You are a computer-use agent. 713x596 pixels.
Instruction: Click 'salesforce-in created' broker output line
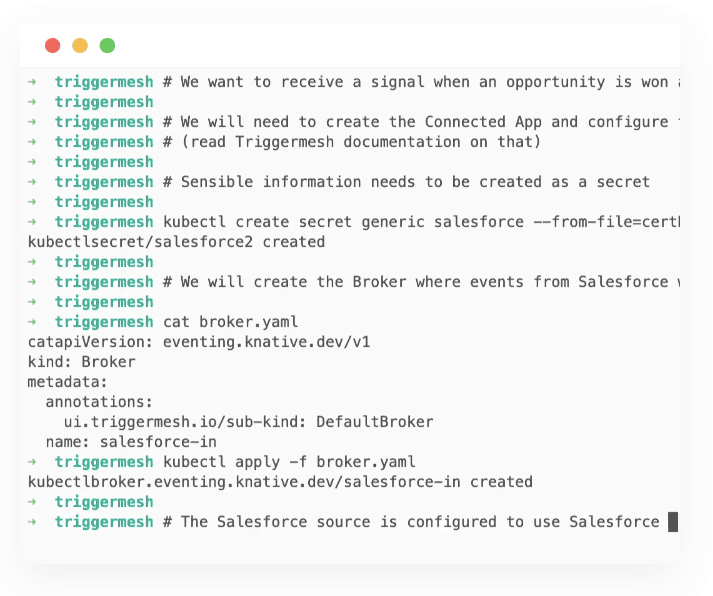pos(280,482)
